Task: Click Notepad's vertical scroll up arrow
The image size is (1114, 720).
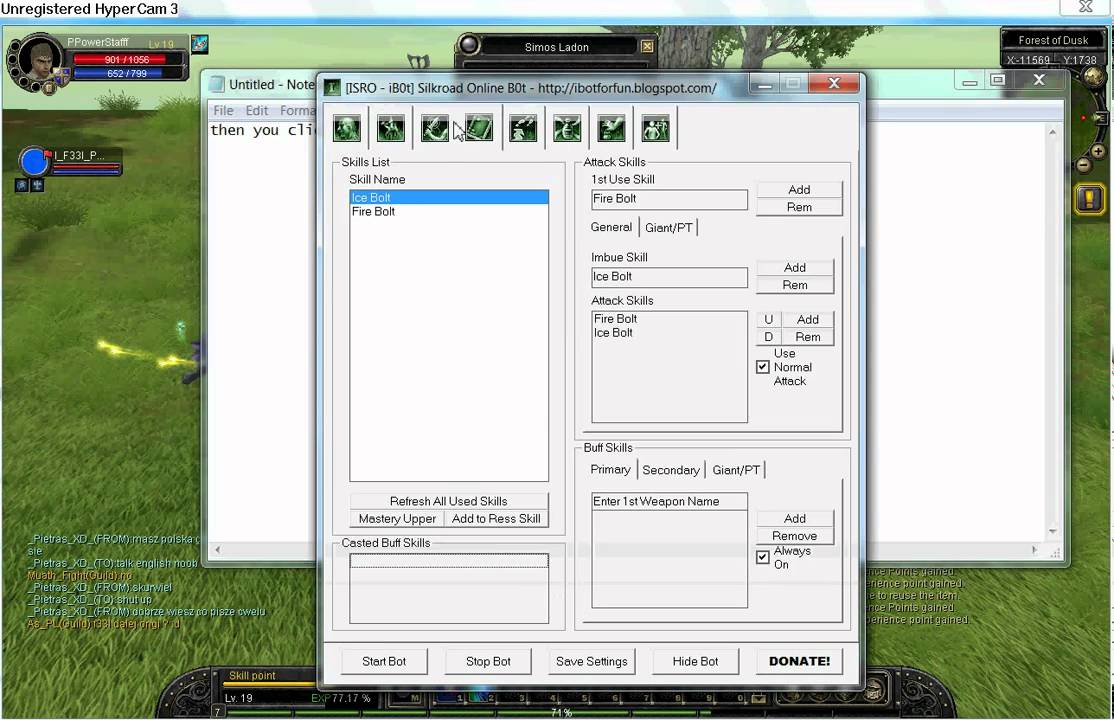Action: (x=1052, y=132)
